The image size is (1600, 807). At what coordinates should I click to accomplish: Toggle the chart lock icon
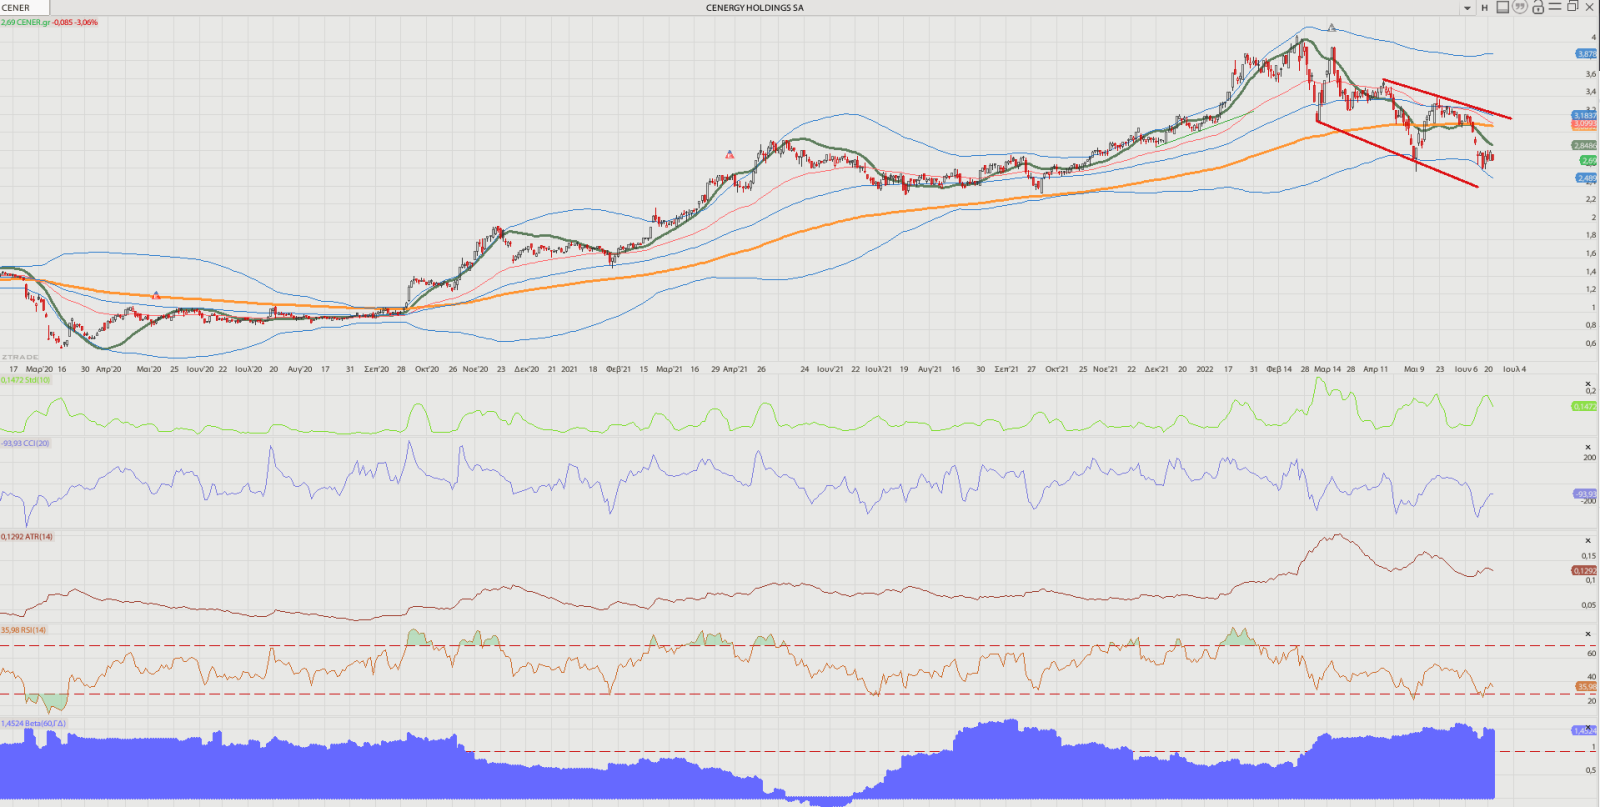1538,7
